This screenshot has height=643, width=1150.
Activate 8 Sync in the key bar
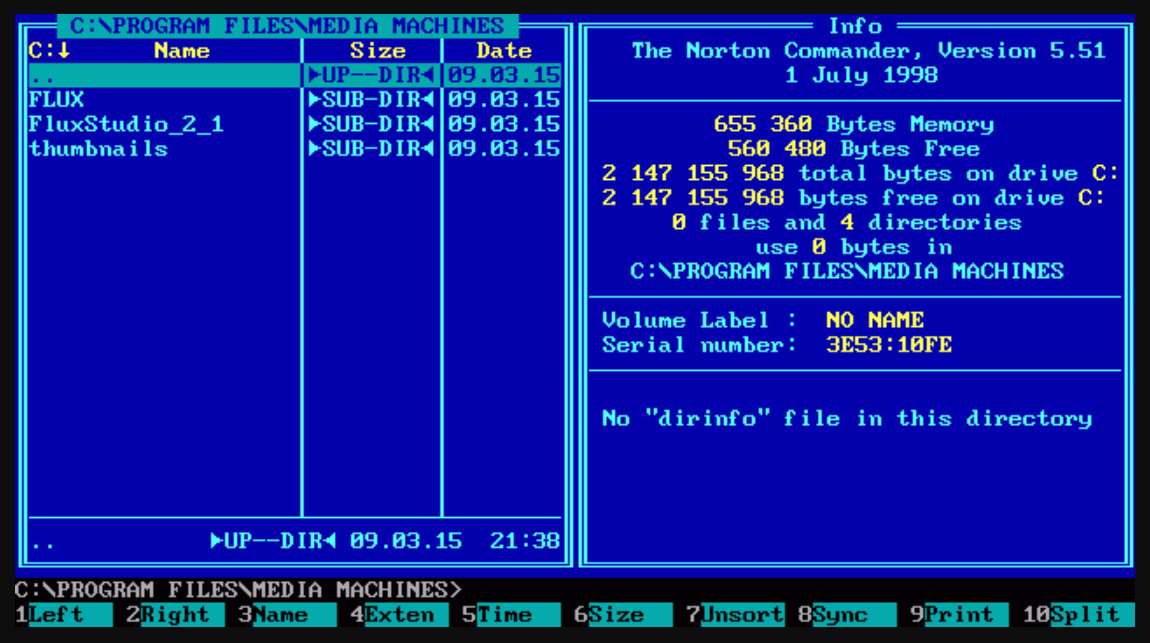(x=848, y=614)
